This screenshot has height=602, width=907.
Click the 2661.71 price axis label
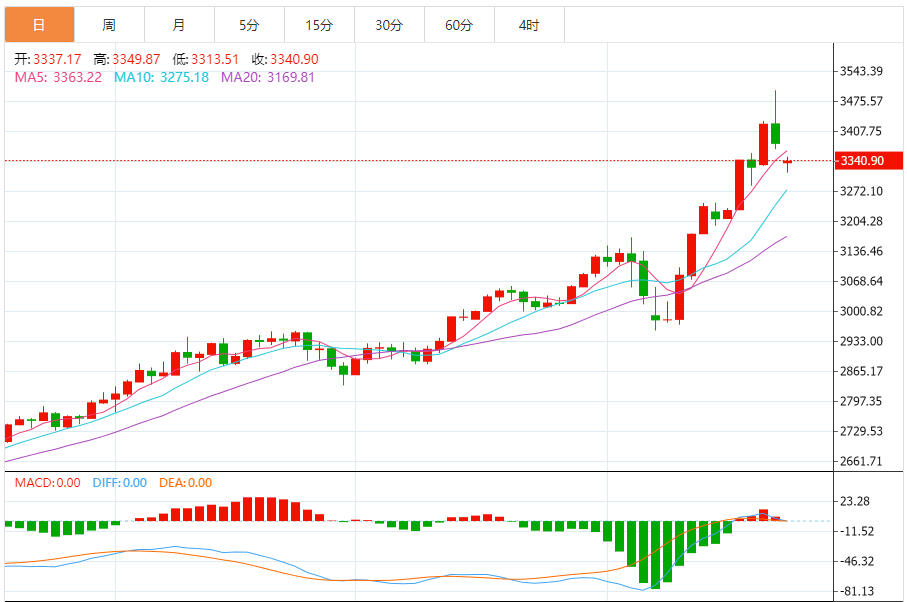click(x=861, y=461)
